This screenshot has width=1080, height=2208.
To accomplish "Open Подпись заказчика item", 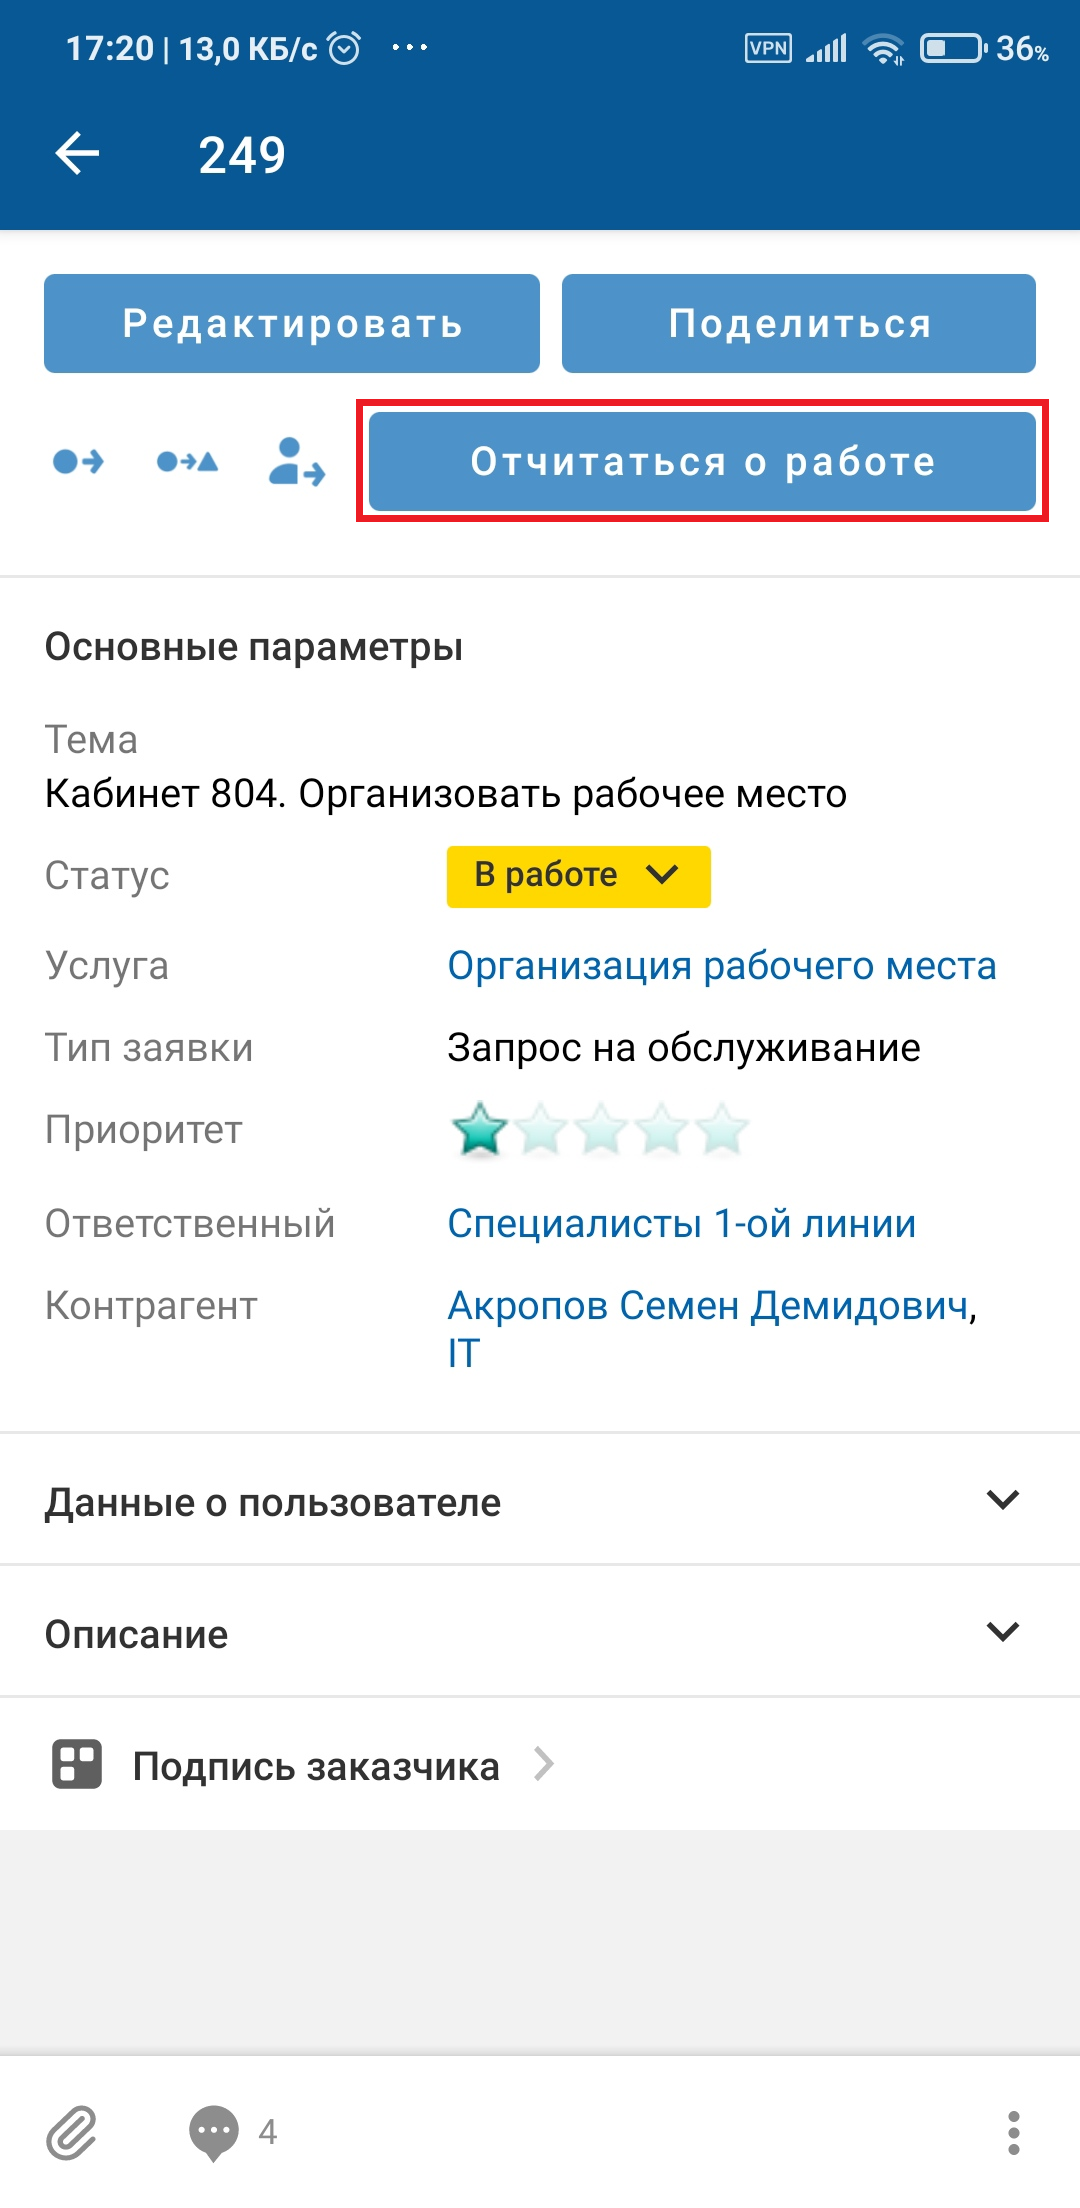I will [316, 1766].
